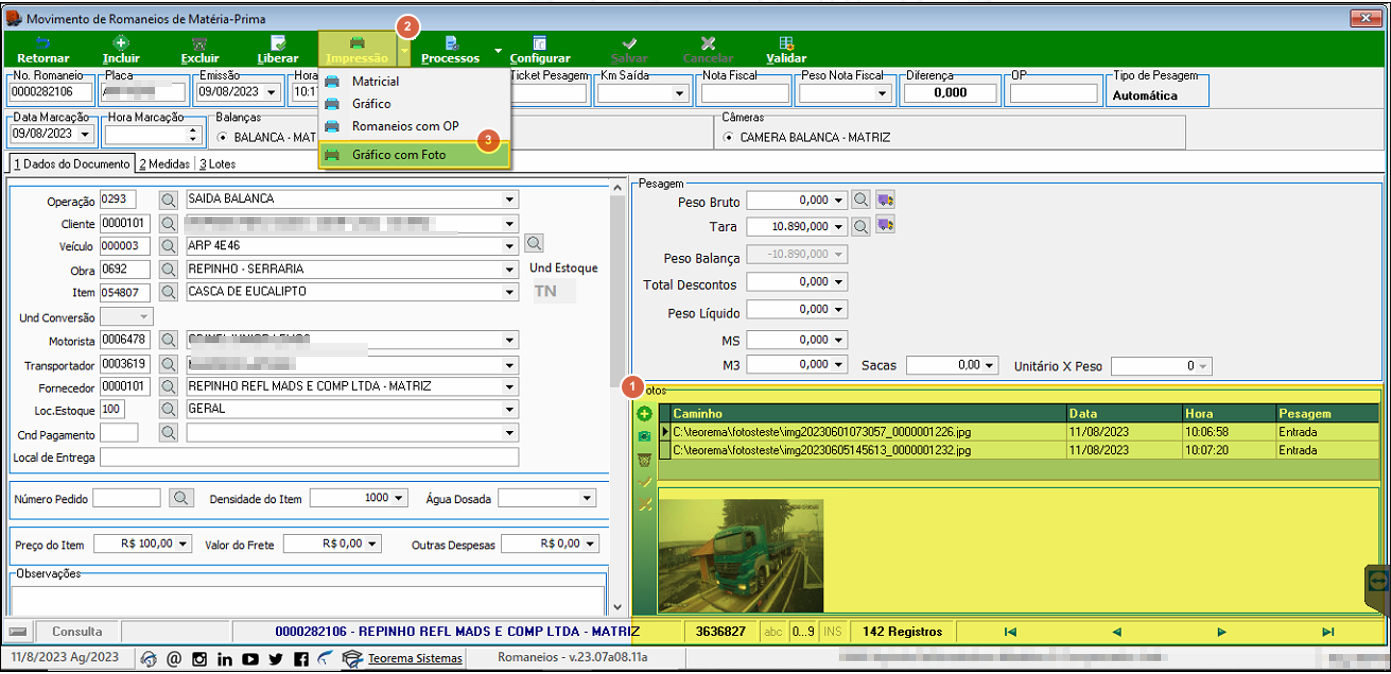The image size is (1391, 674).
Task: Search Número Pedido with magnifier icon
Action: (x=181, y=497)
